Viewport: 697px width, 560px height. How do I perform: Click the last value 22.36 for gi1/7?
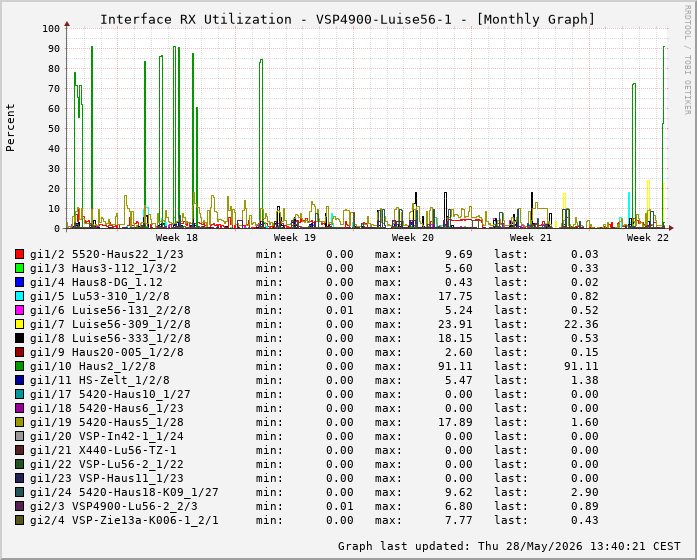(581, 324)
